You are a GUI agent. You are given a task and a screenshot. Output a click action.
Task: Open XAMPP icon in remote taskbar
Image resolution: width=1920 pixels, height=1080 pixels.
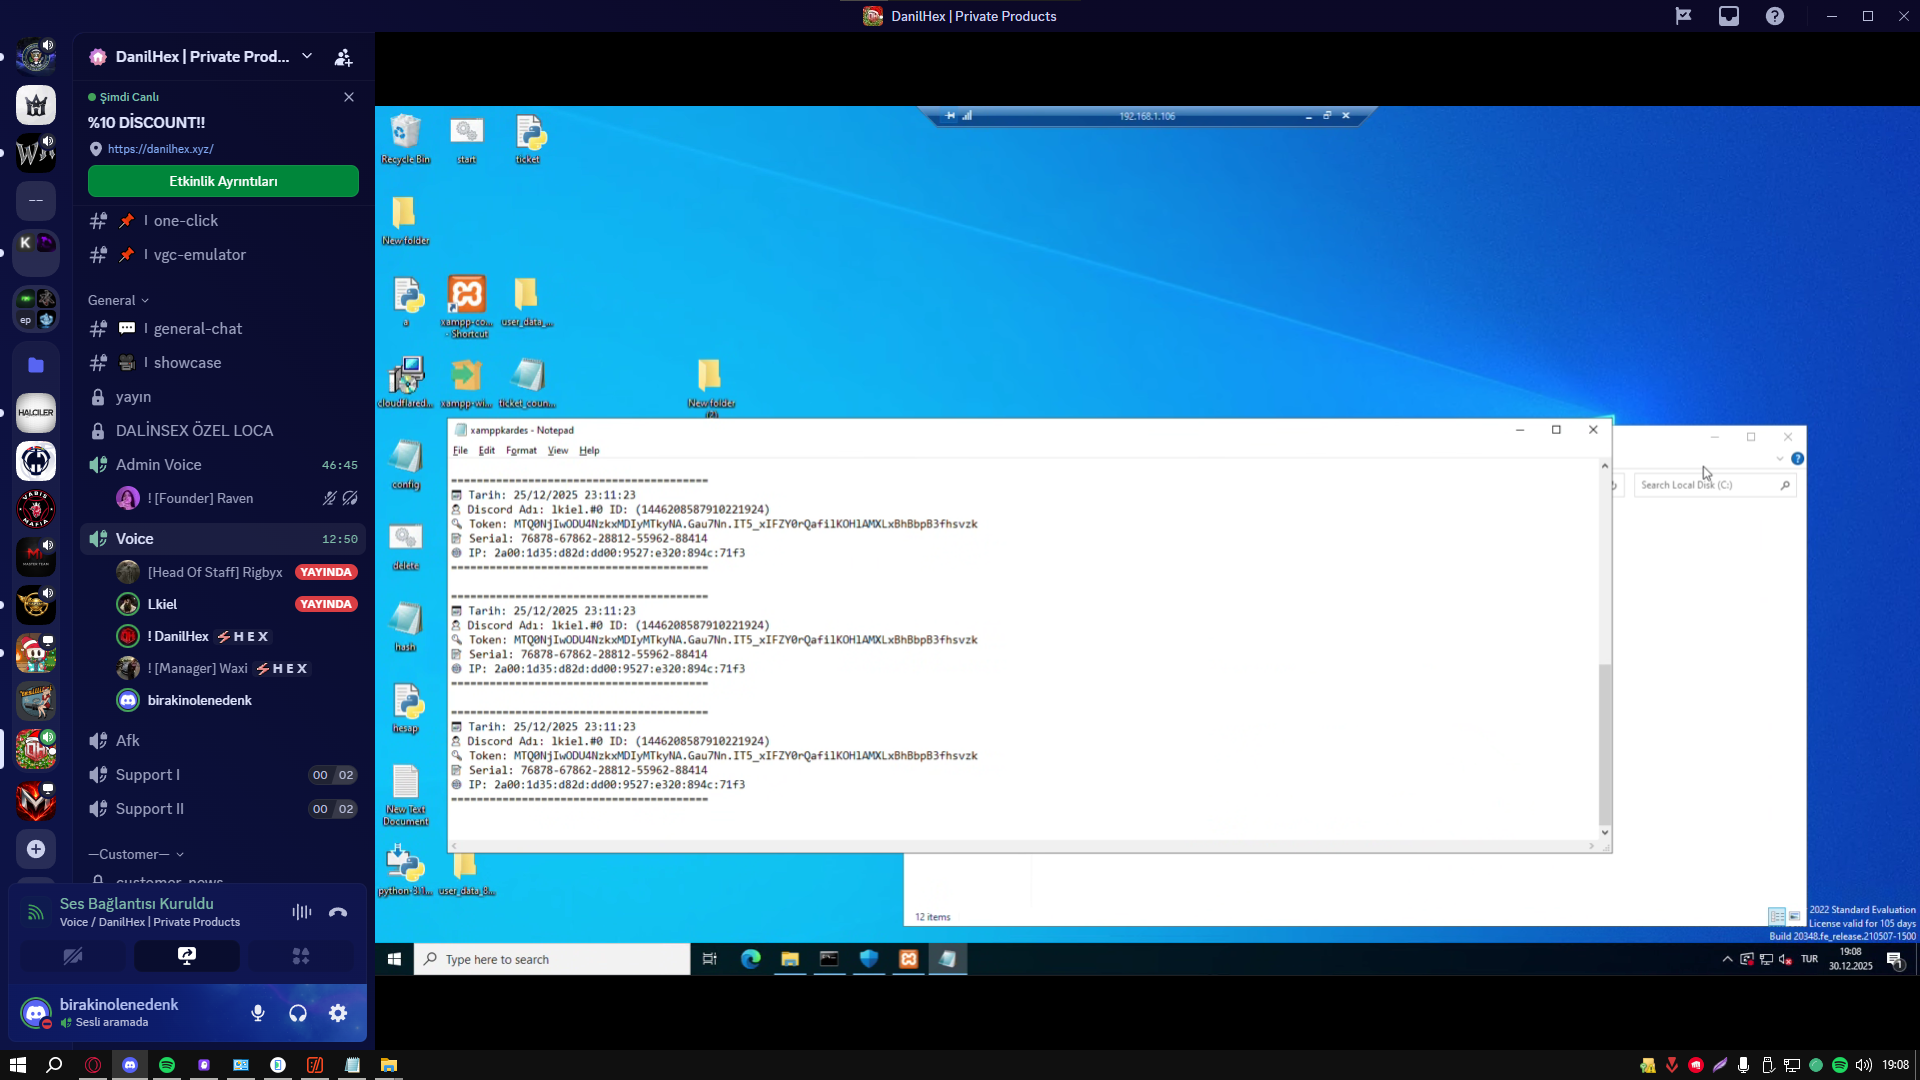pyautogui.click(x=908, y=959)
